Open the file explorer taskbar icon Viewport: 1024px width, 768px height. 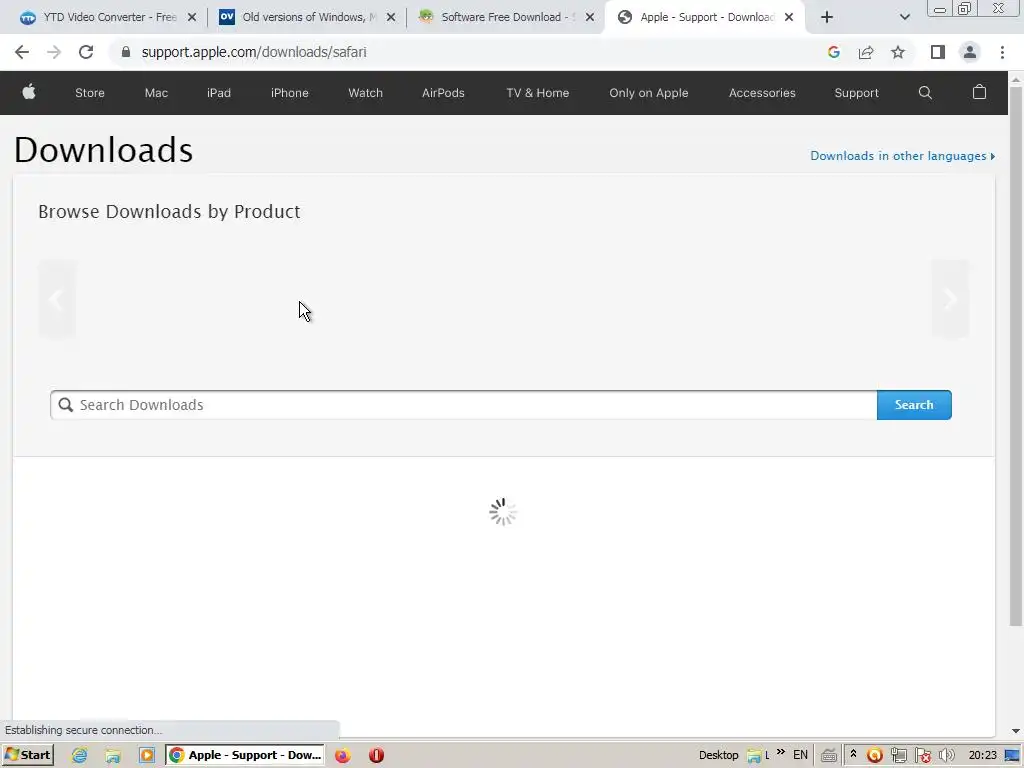pyautogui.click(x=113, y=756)
